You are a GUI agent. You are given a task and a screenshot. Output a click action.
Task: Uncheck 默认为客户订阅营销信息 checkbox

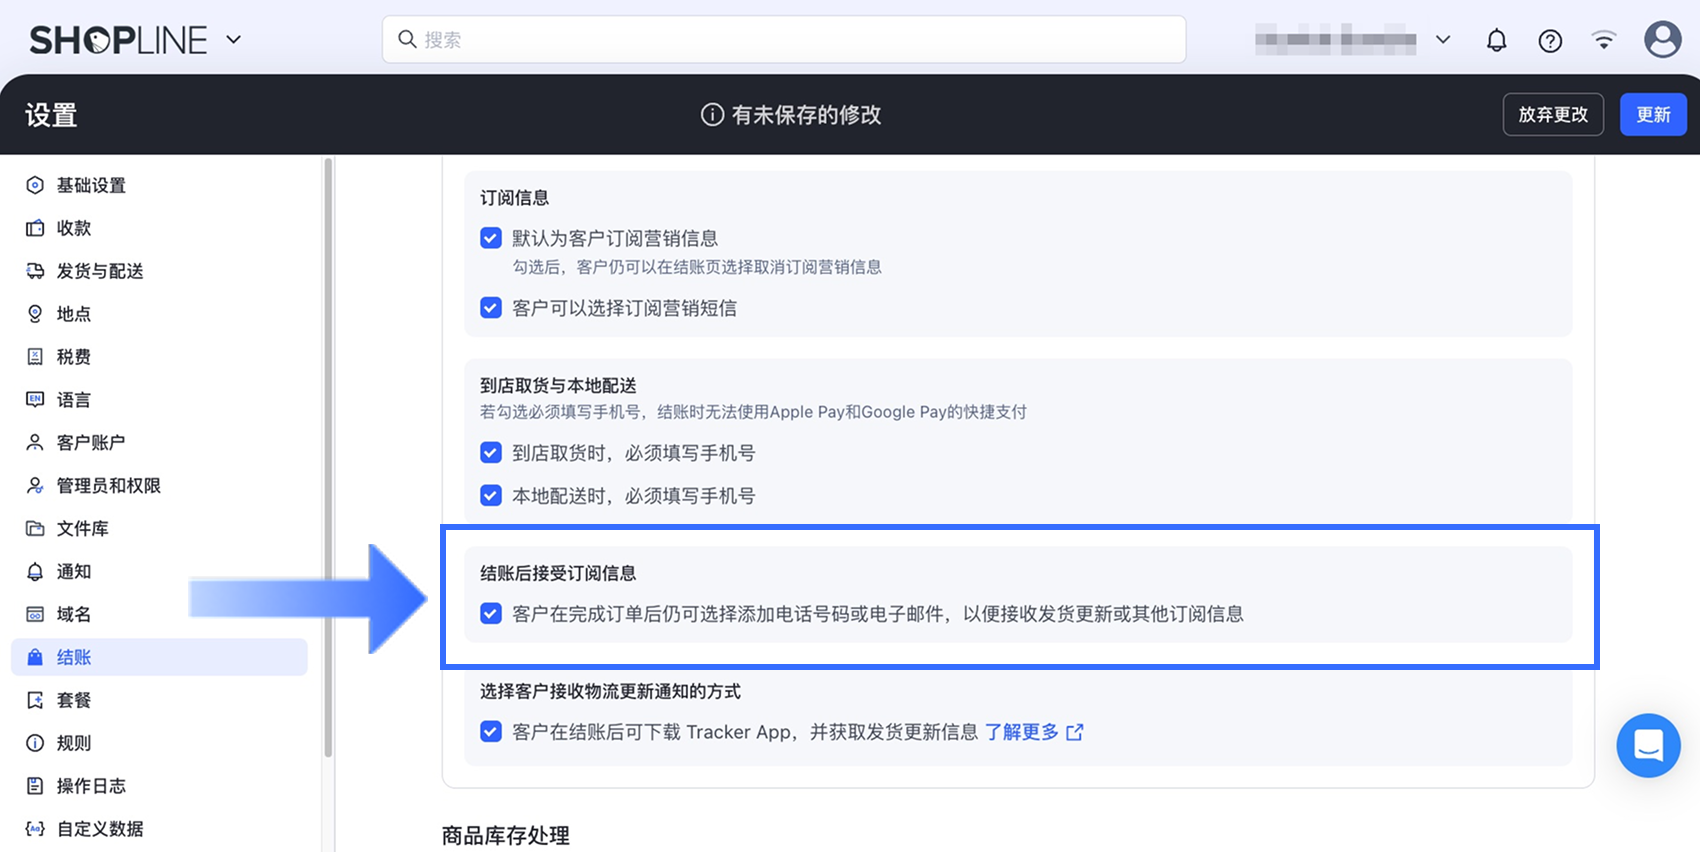491,238
